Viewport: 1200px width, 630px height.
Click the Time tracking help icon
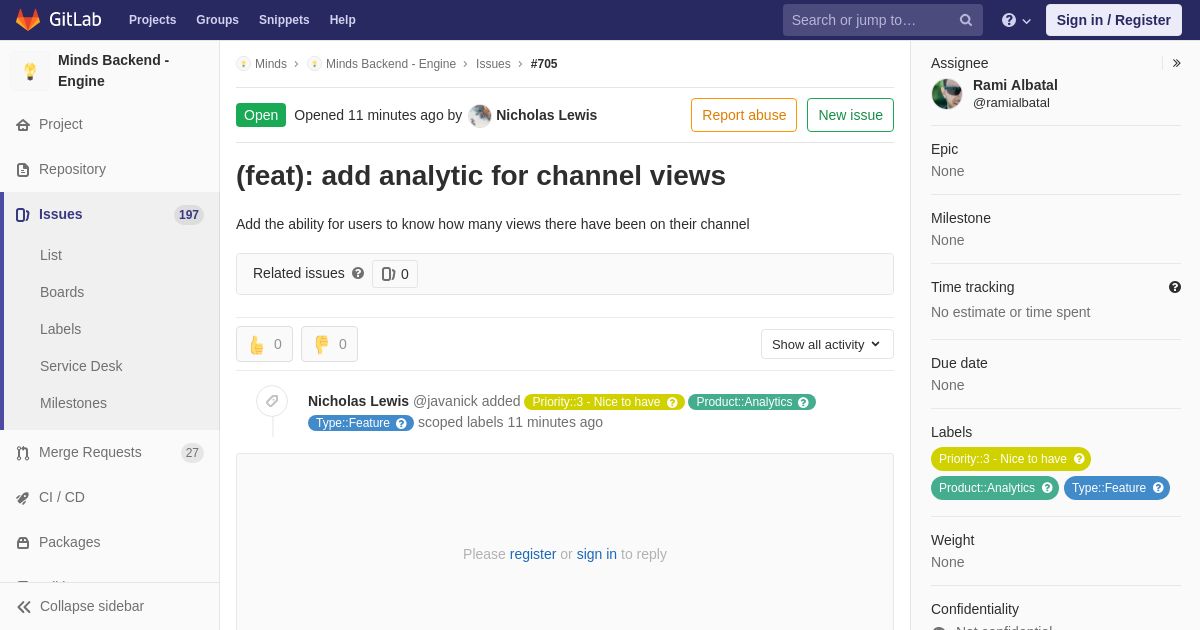[1175, 287]
